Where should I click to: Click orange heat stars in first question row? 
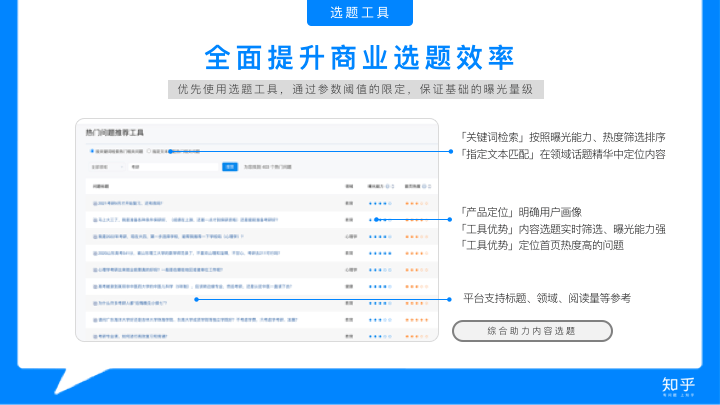point(414,202)
